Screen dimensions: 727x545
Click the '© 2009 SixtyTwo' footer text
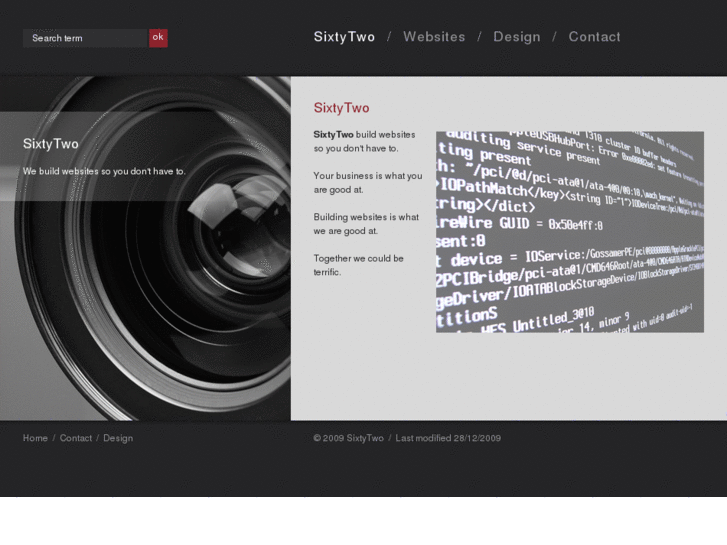[x=349, y=438]
